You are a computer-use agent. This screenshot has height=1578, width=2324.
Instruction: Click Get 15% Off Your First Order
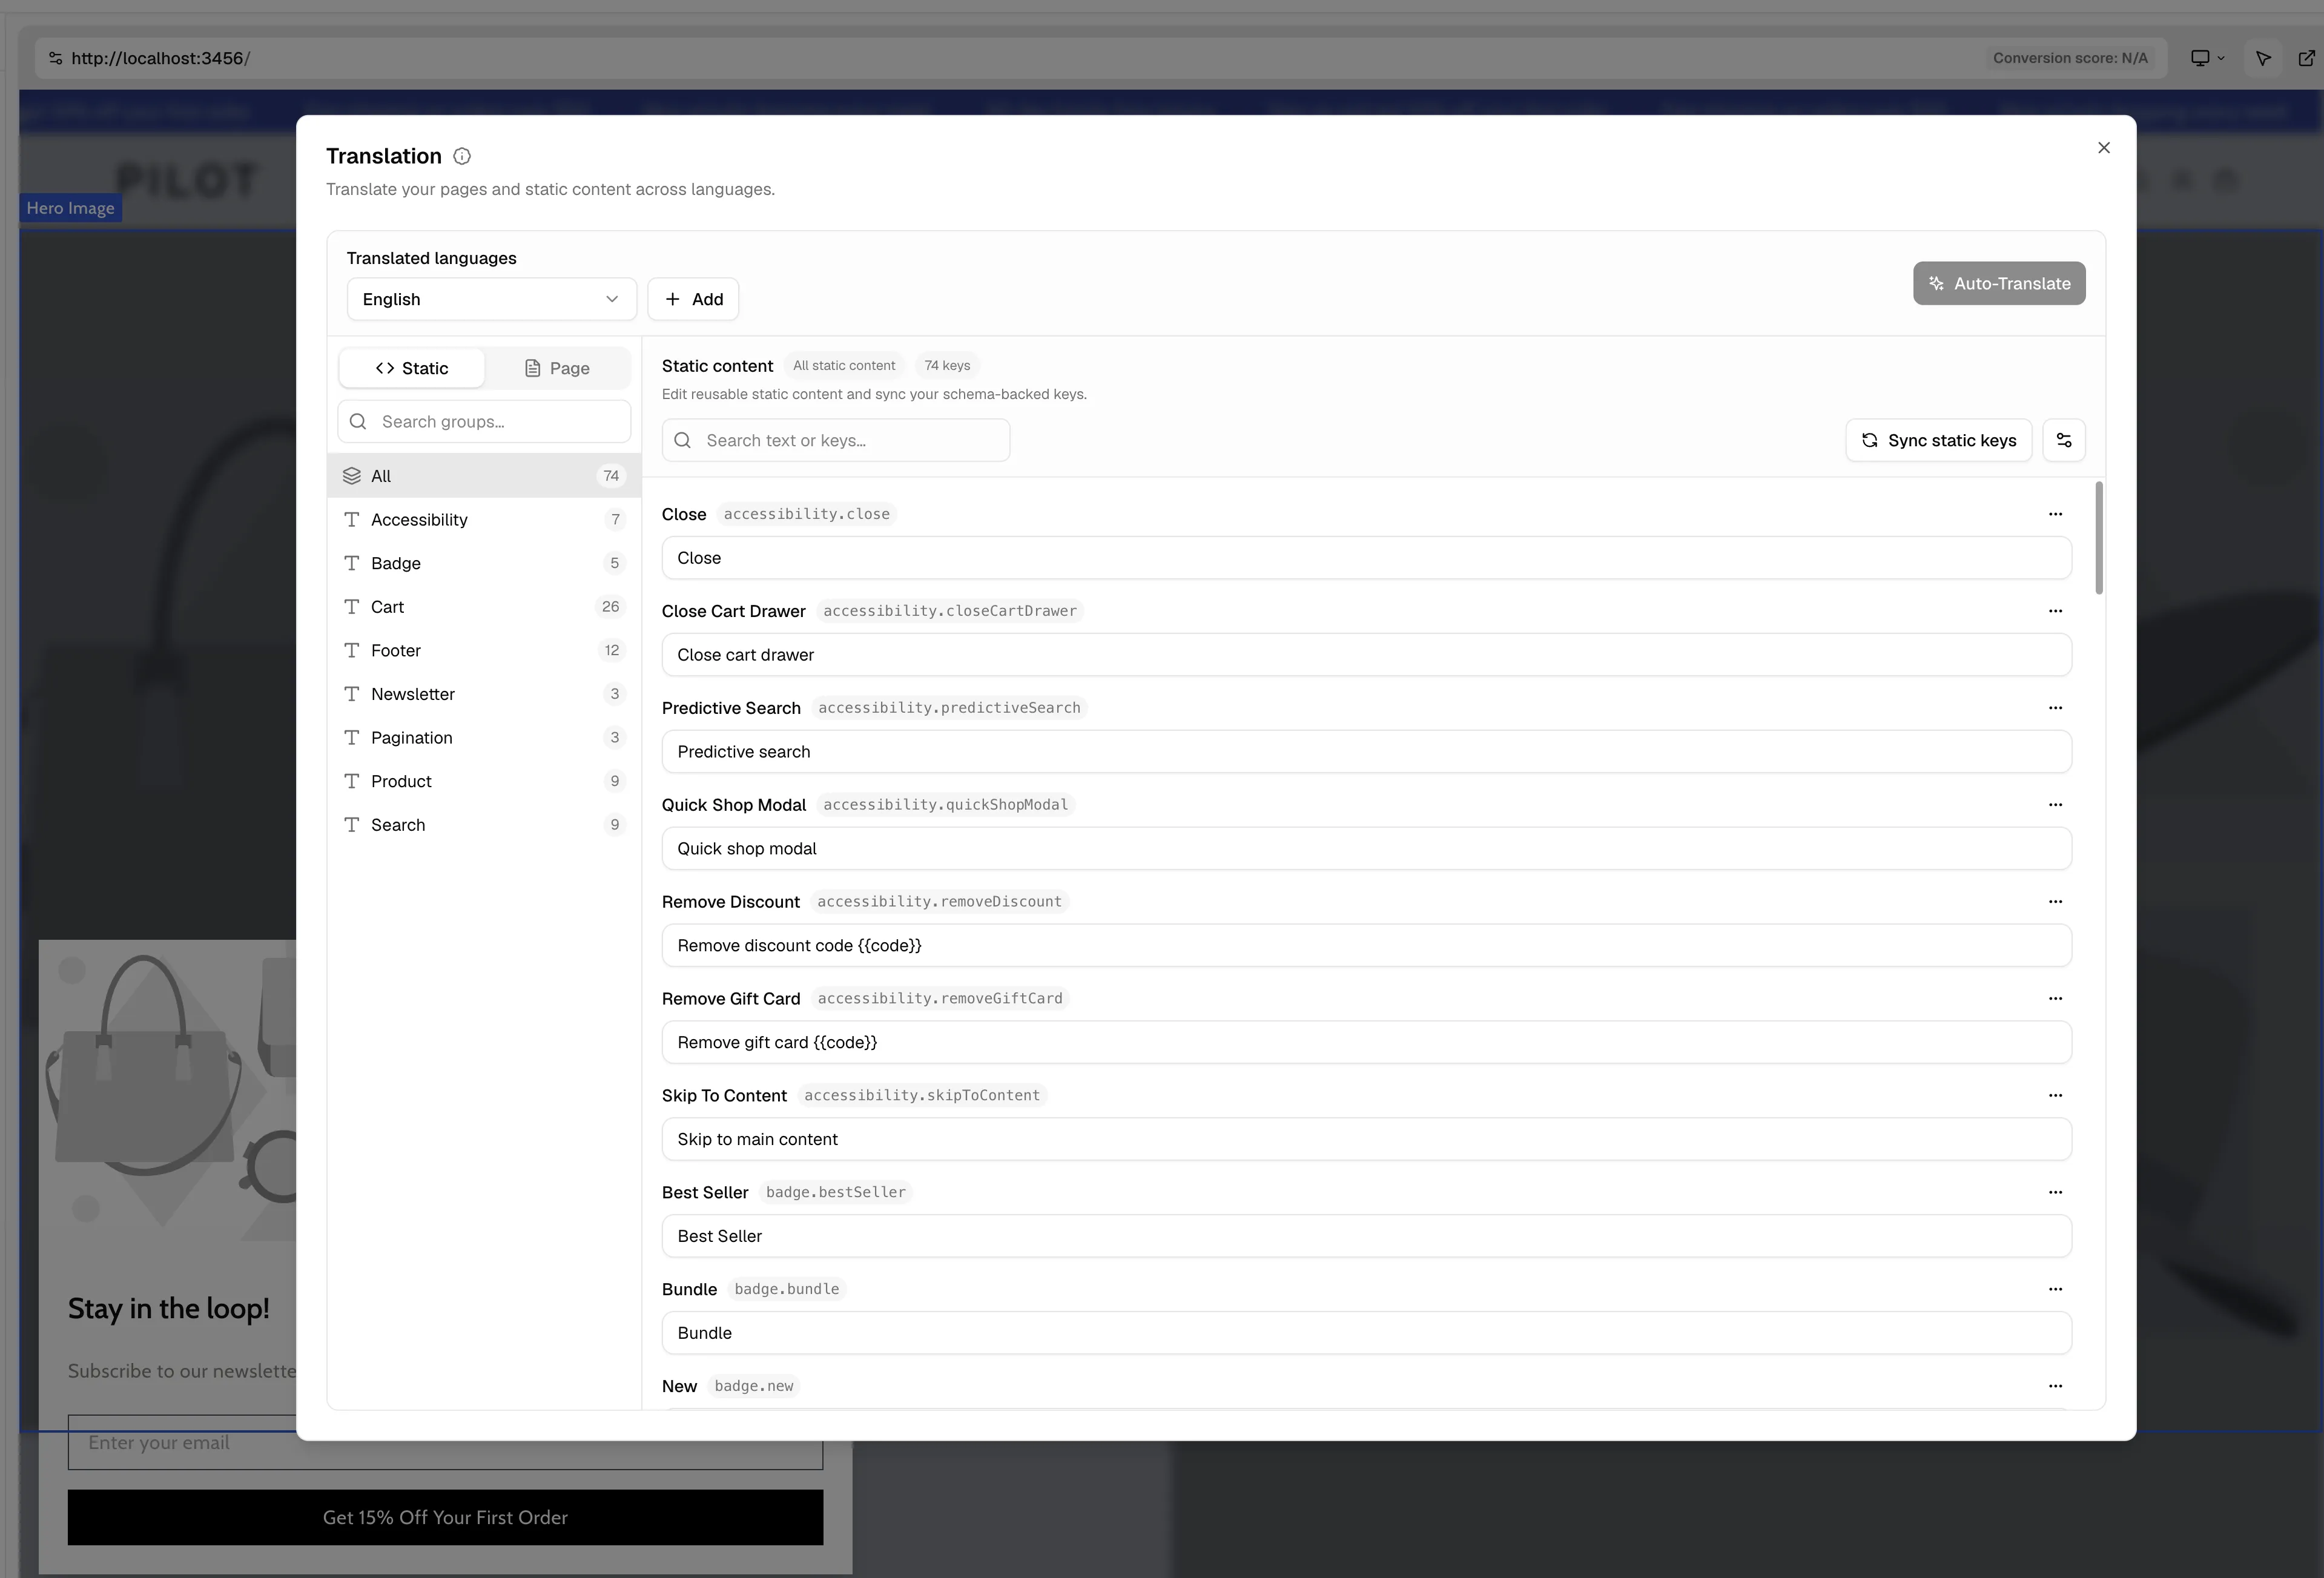(x=445, y=1517)
